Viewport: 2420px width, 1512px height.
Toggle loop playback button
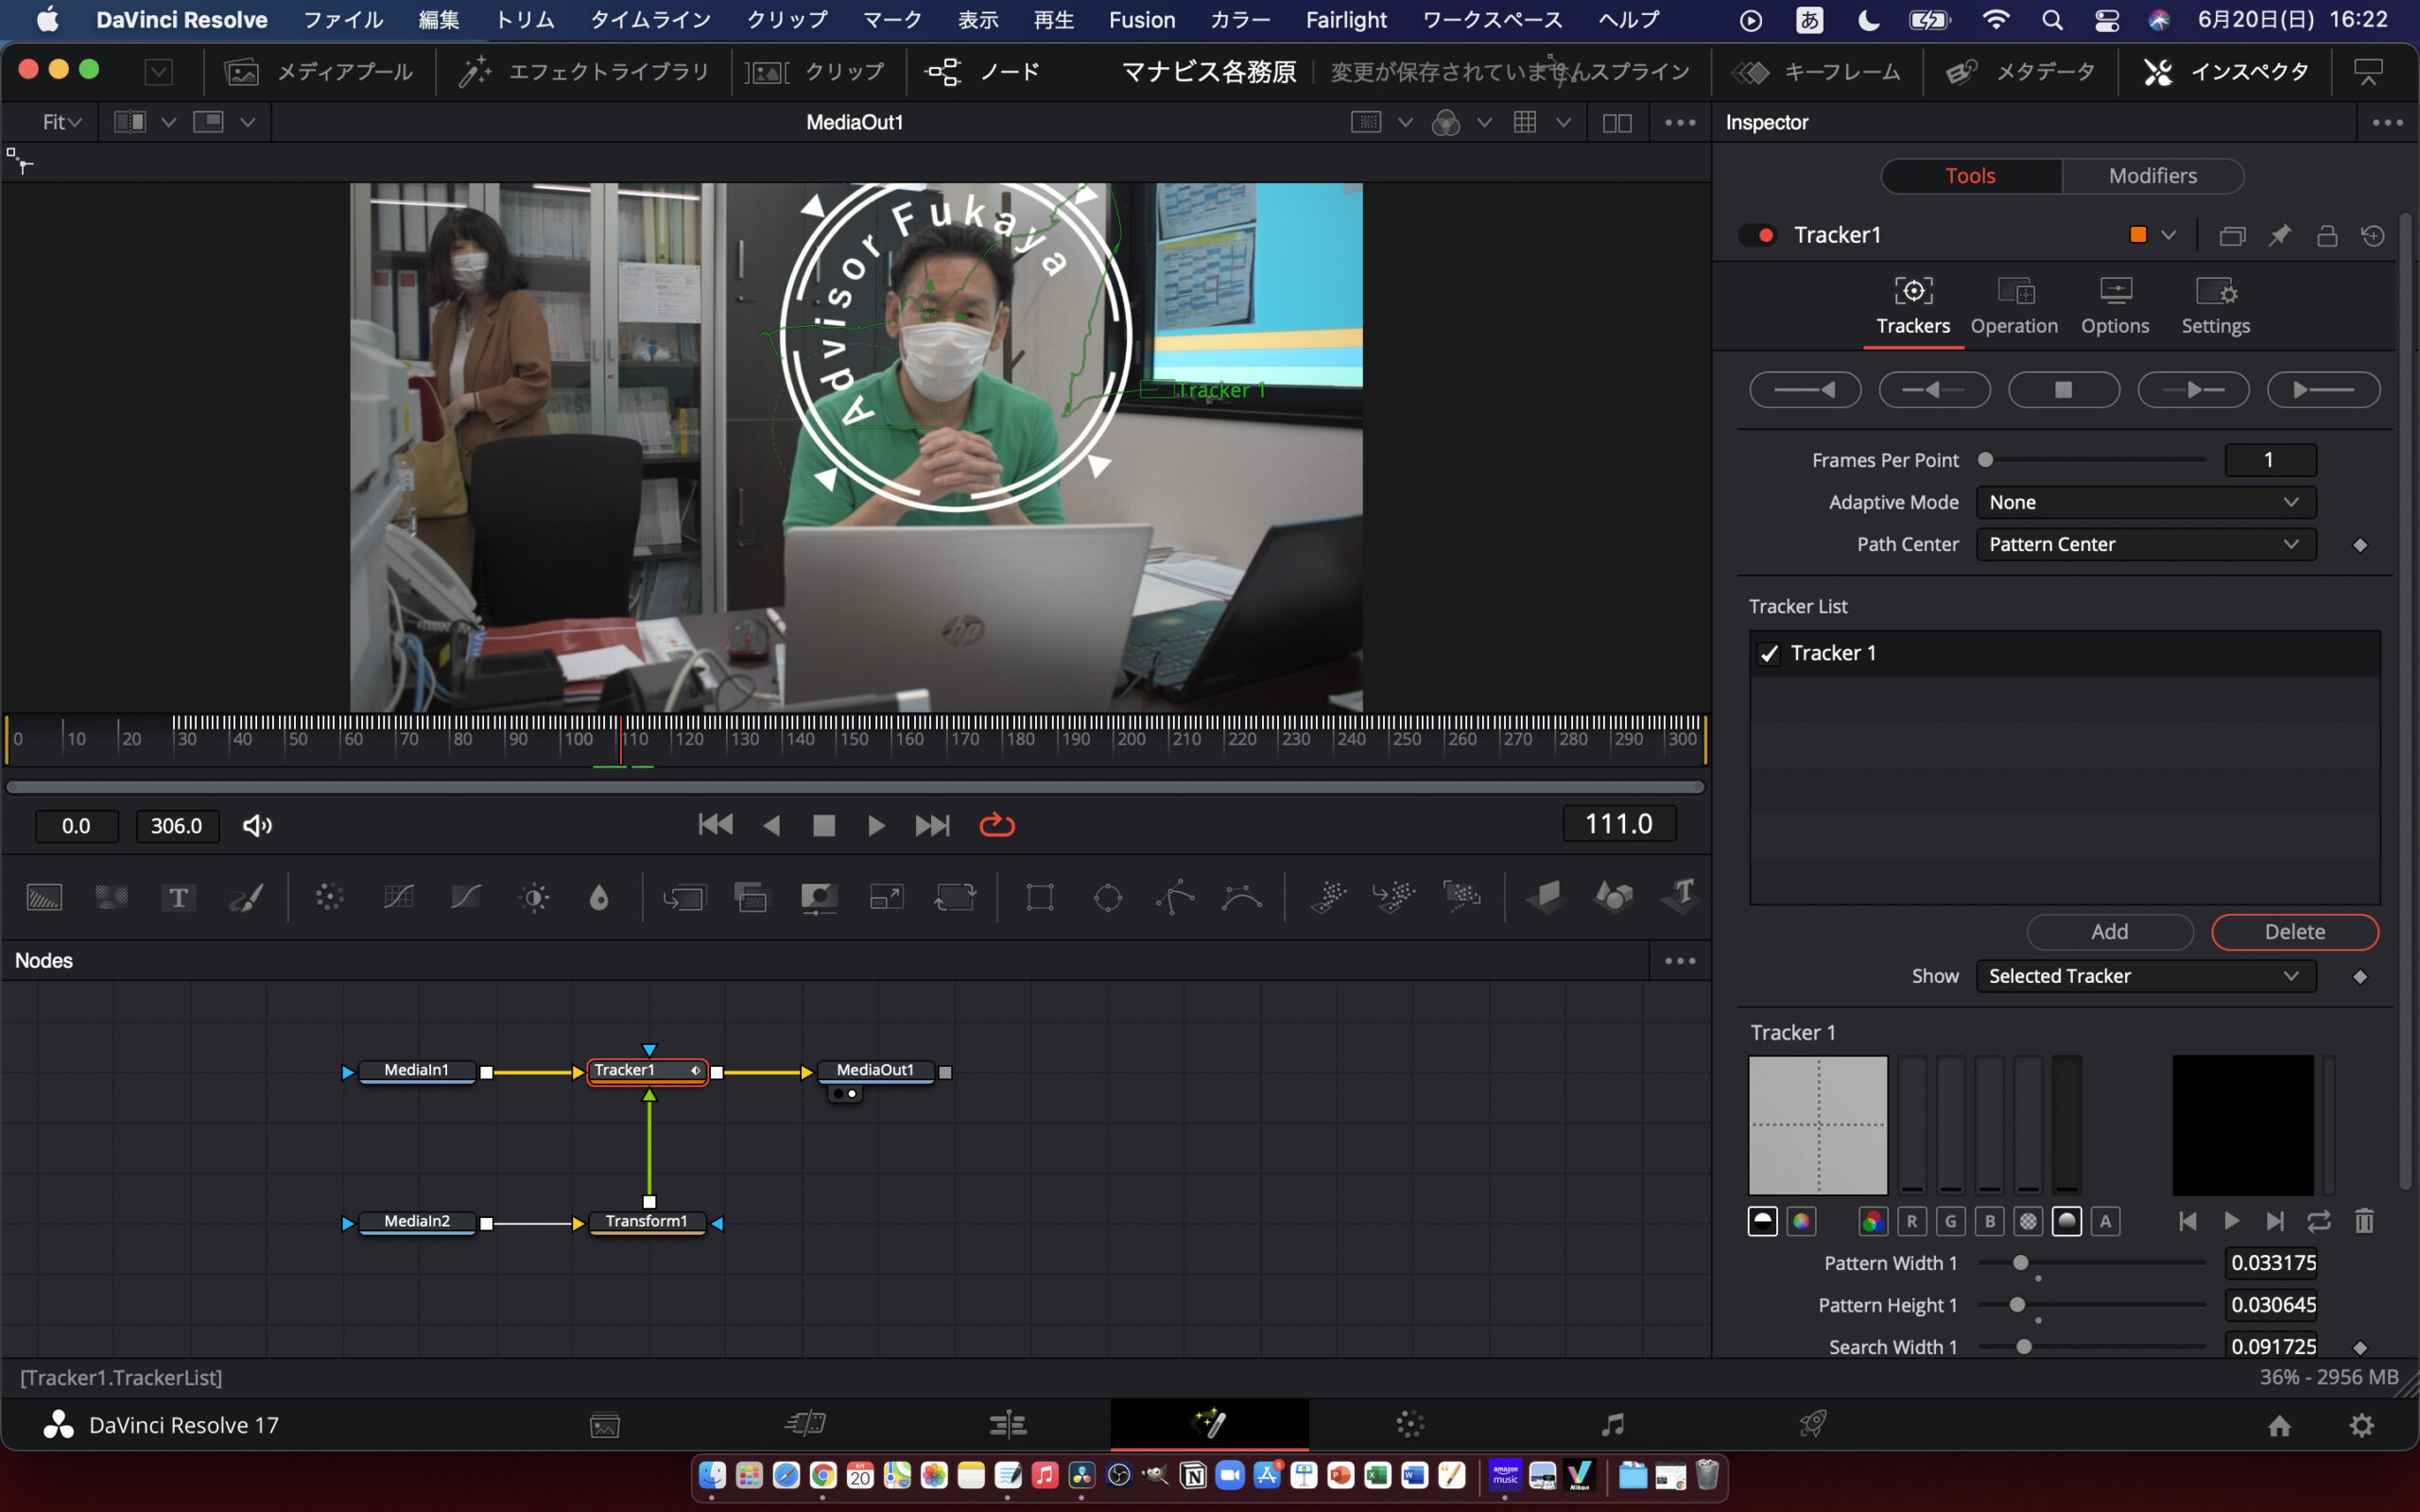pyautogui.click(x=997, y=825)
